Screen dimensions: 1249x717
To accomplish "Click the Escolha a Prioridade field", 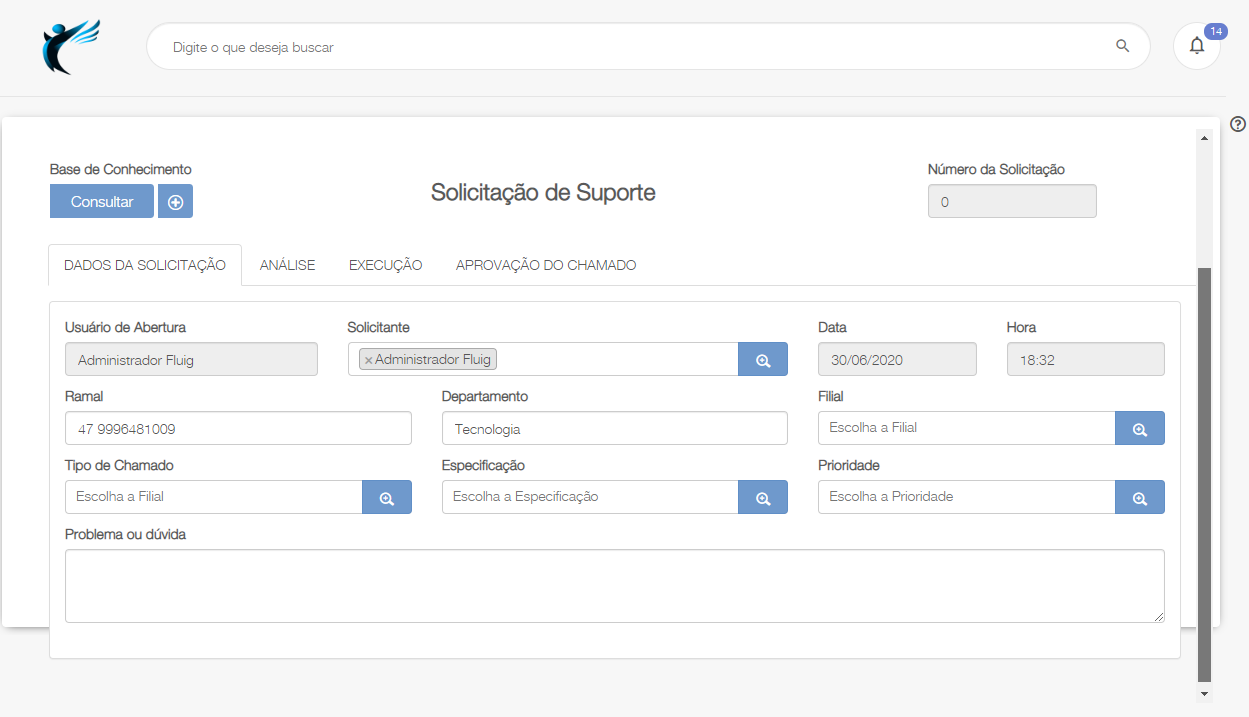I will [x=965, y=497].
